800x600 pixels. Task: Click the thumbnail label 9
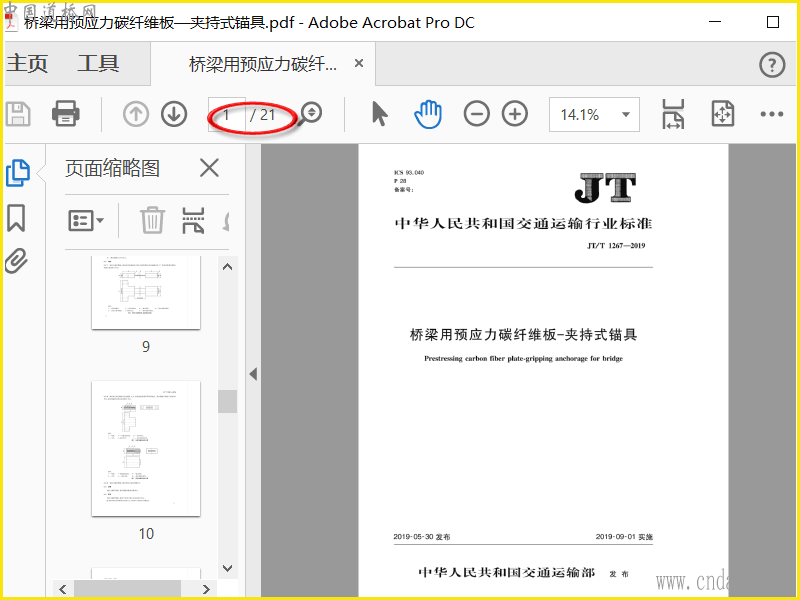tap(146, 347)
